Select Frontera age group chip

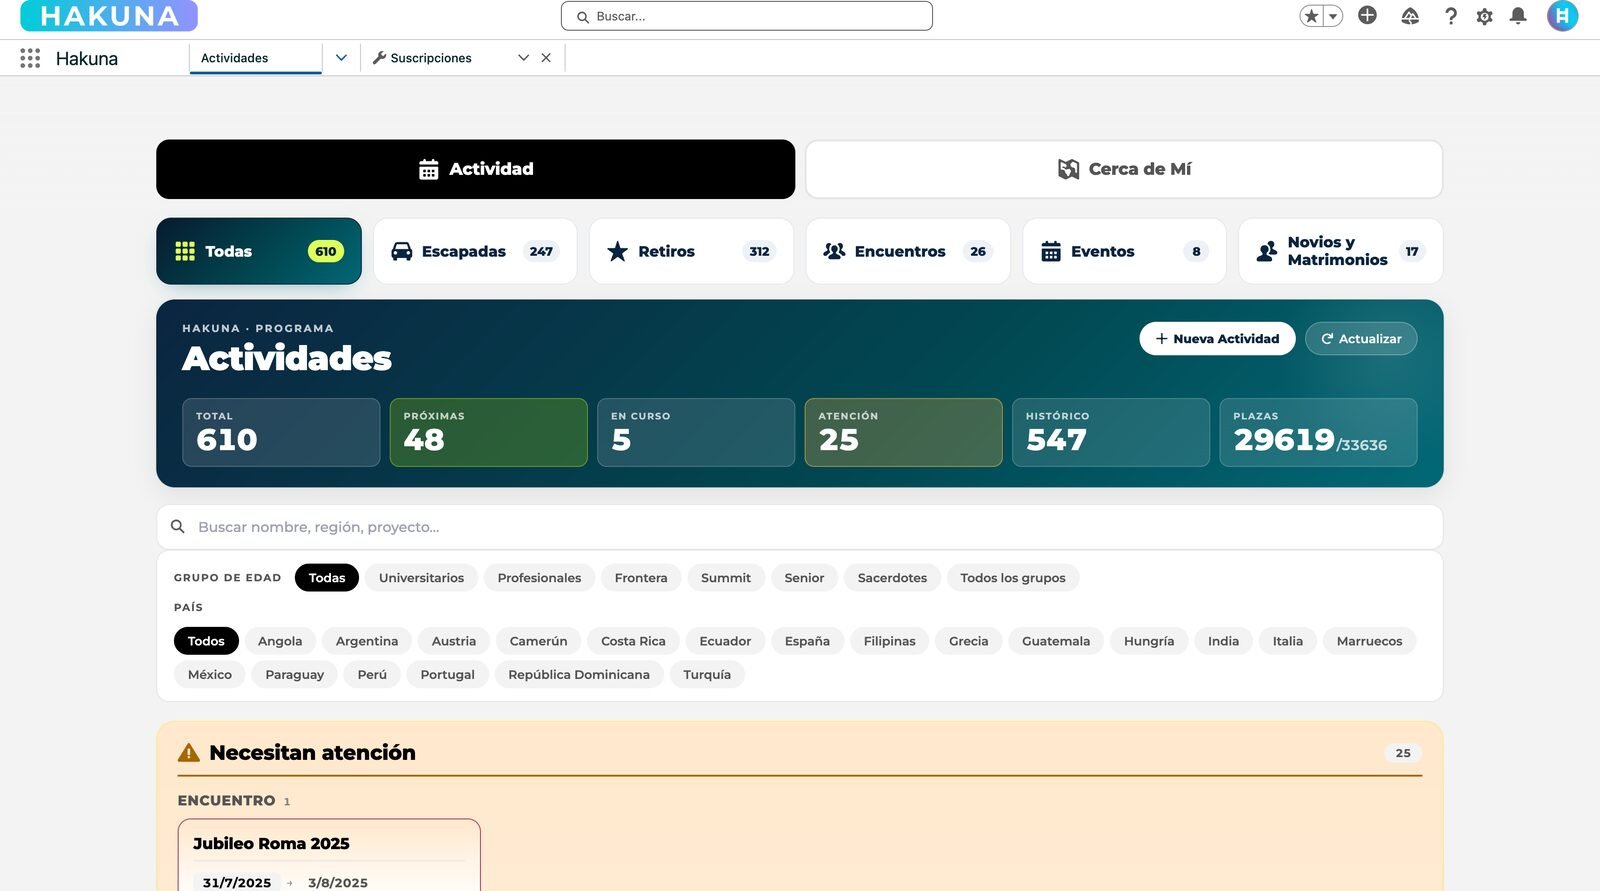641,578
